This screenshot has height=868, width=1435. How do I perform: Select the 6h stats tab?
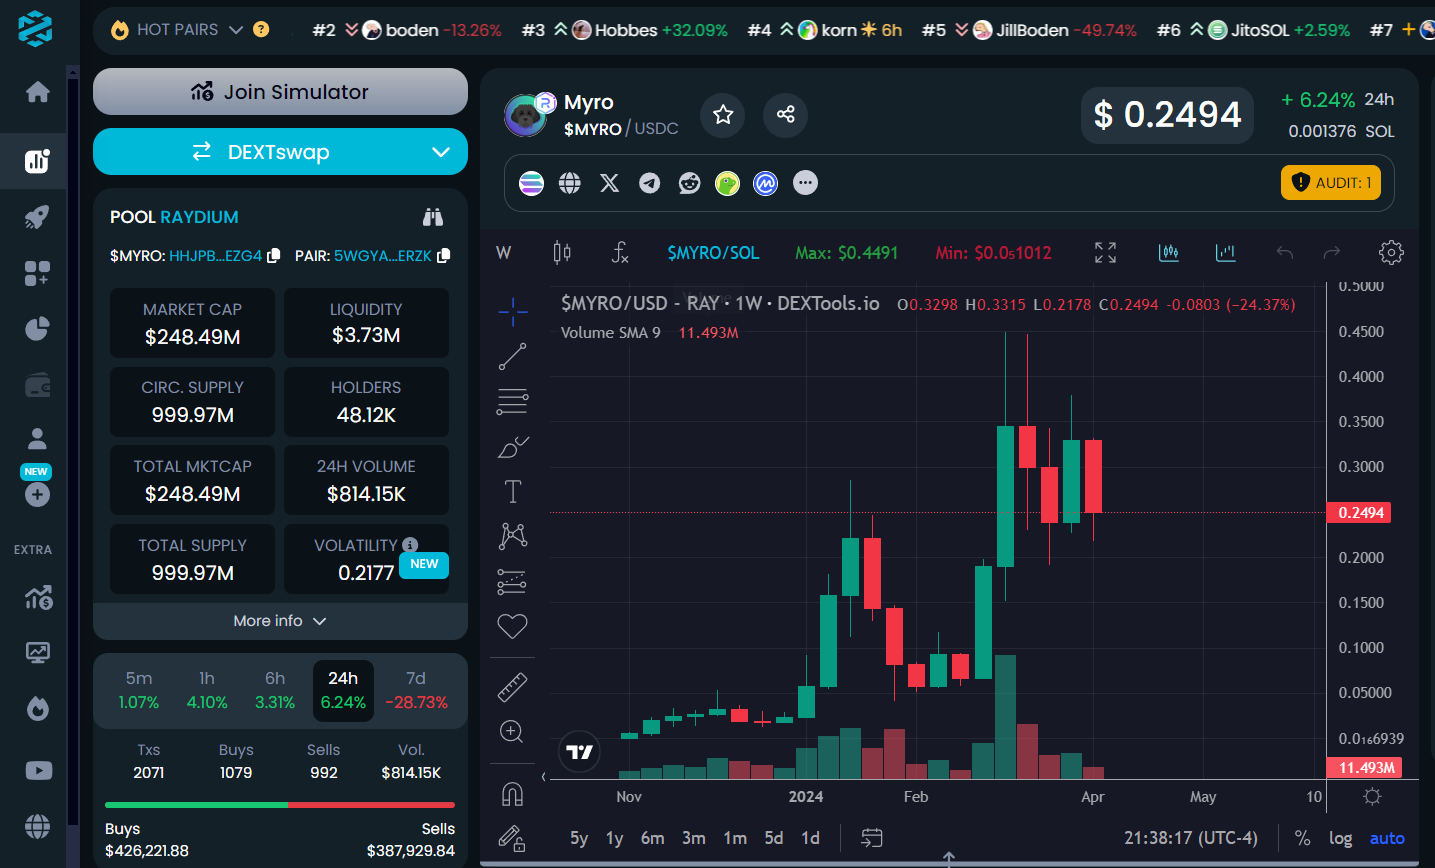[x=275, y=690]
